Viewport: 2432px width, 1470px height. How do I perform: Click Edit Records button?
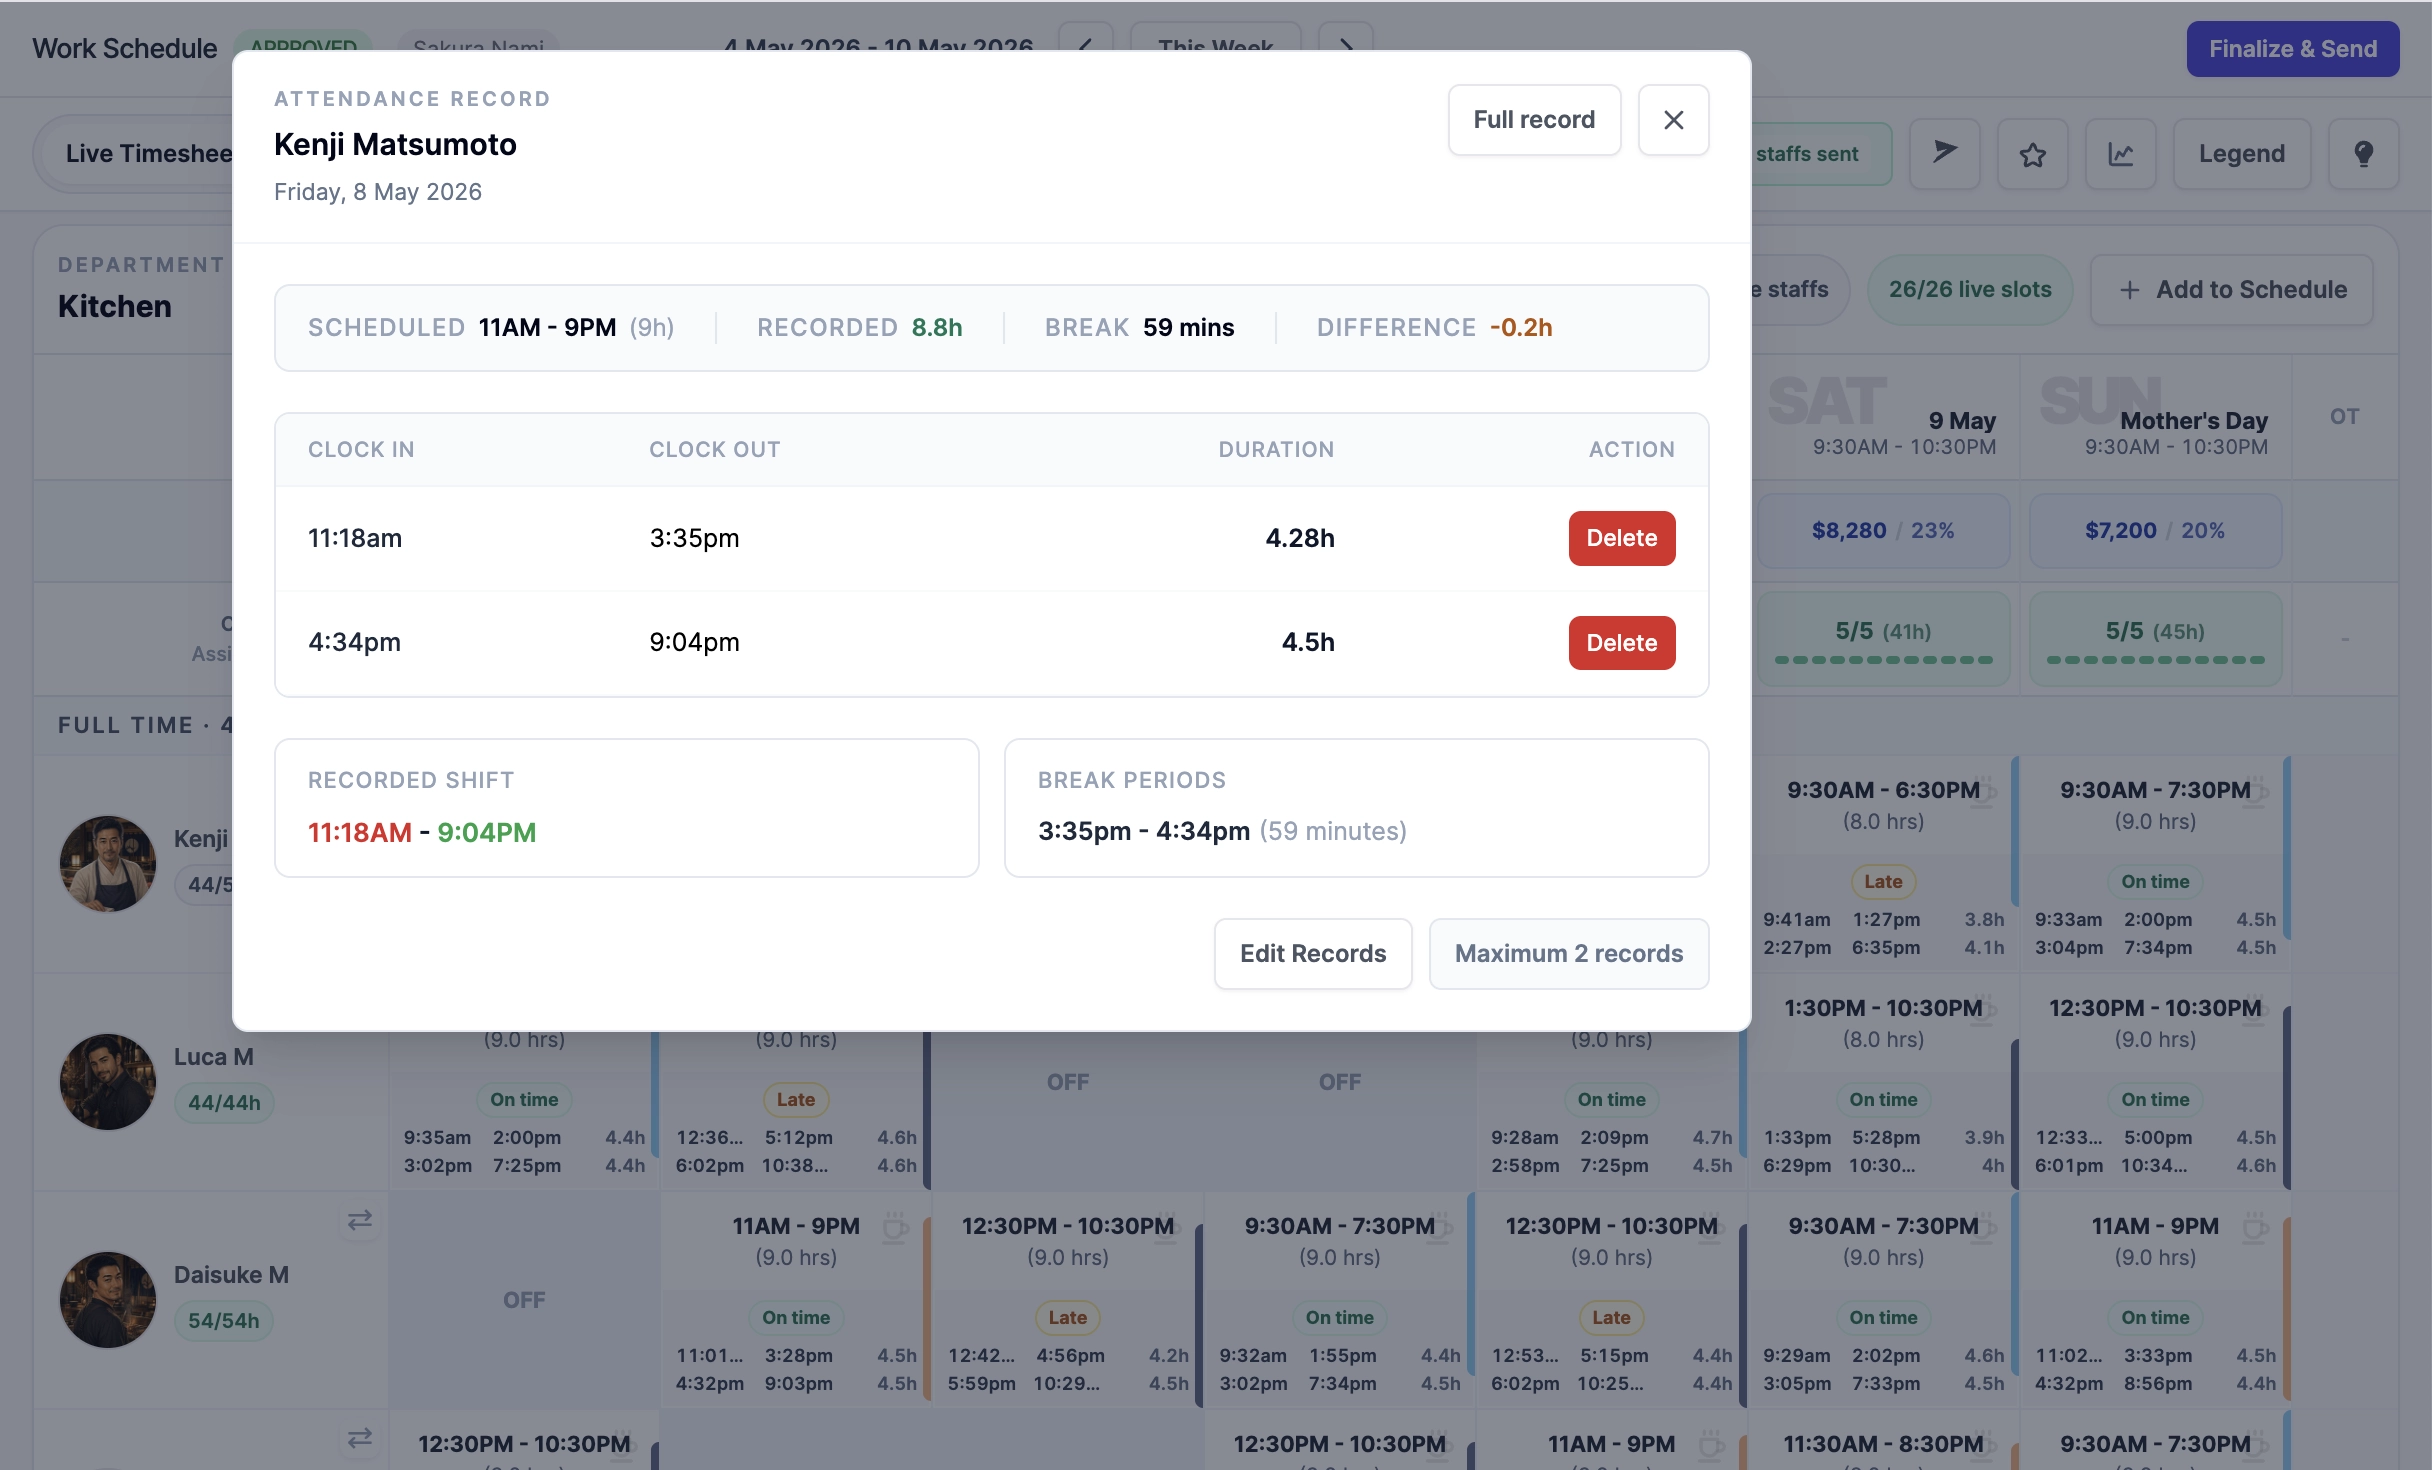click(x=1312, y=953)
